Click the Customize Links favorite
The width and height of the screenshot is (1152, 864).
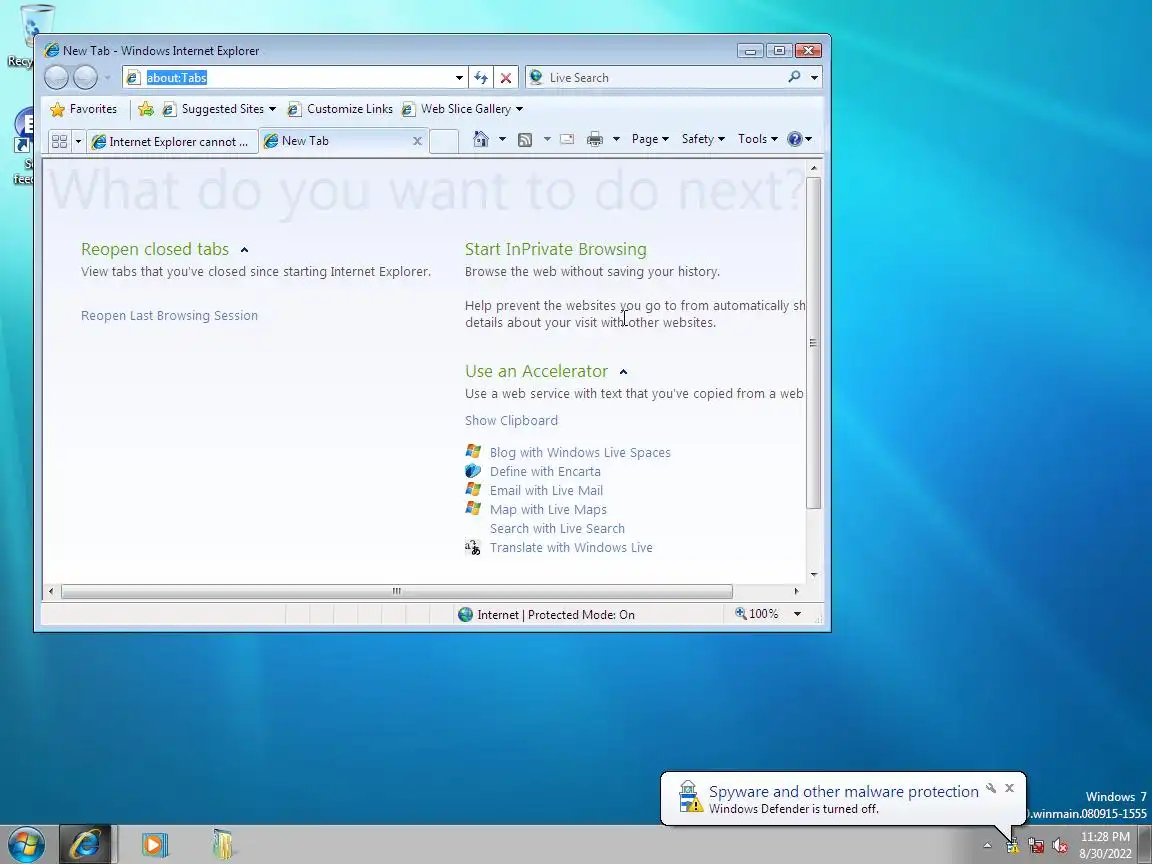pyautogui.click(x=340, y=109)
